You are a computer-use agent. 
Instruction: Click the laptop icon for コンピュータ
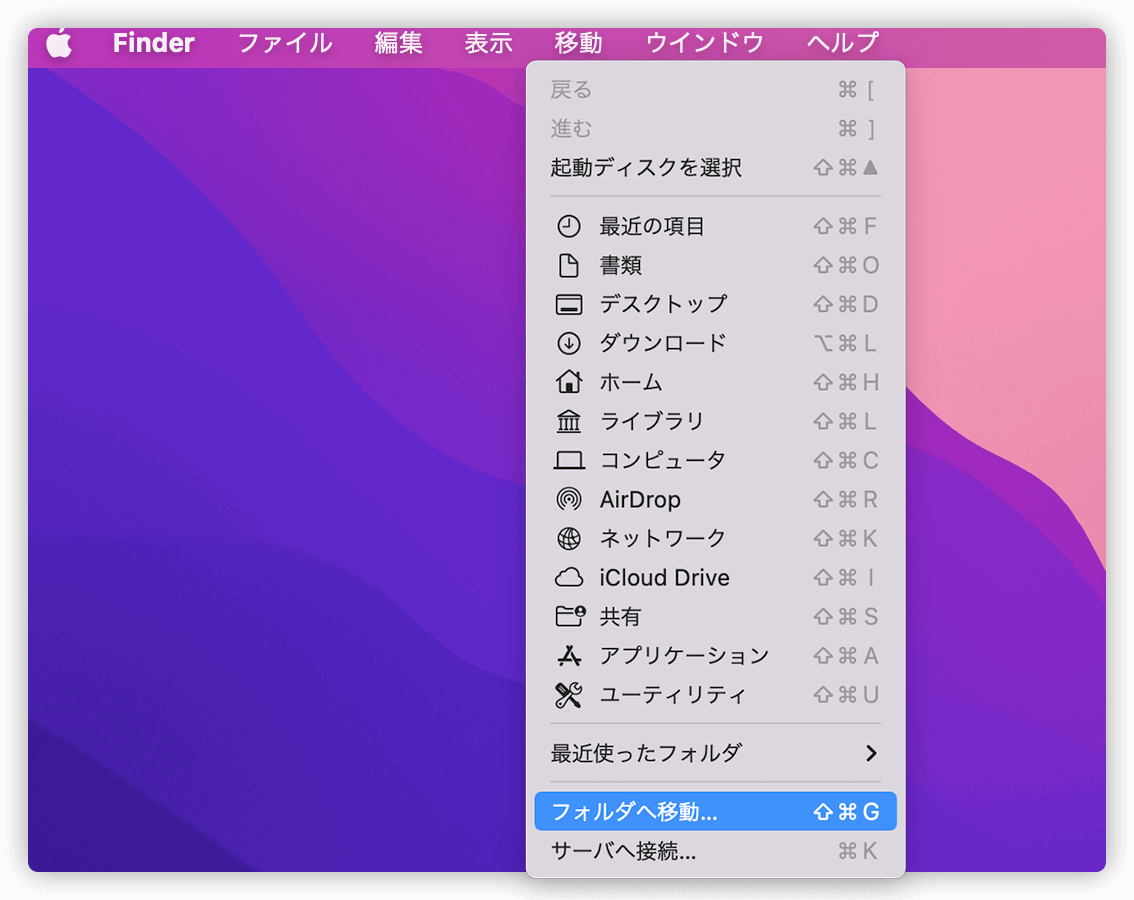click(568, 460)
